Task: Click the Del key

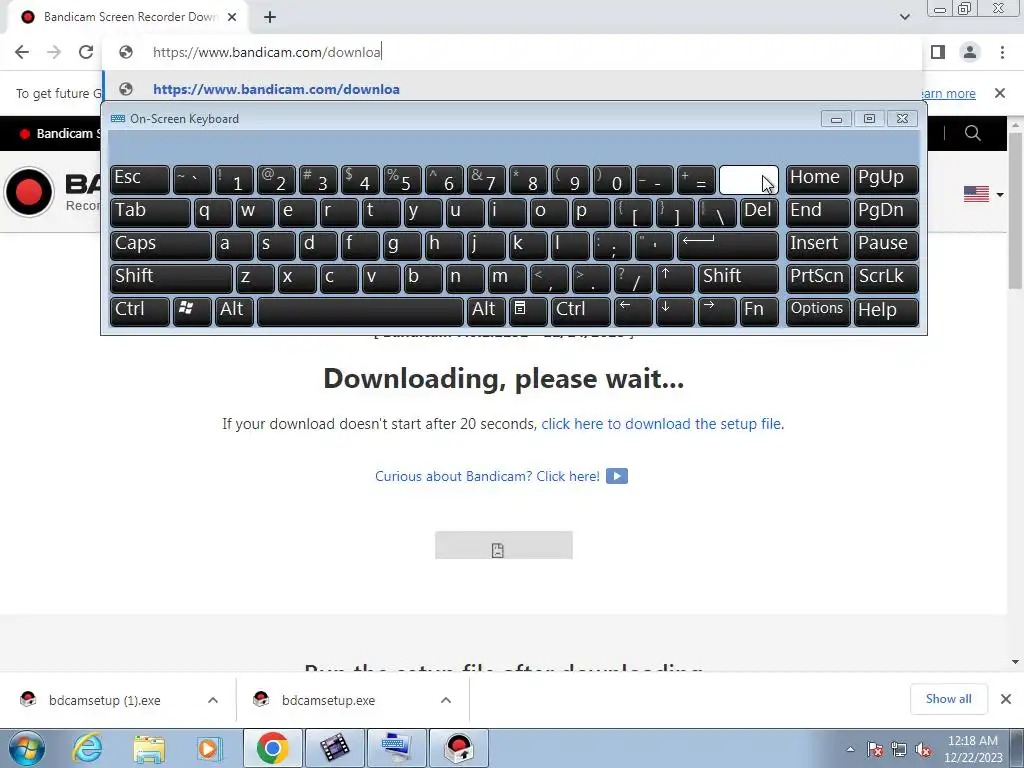Action: pos(759,212)
